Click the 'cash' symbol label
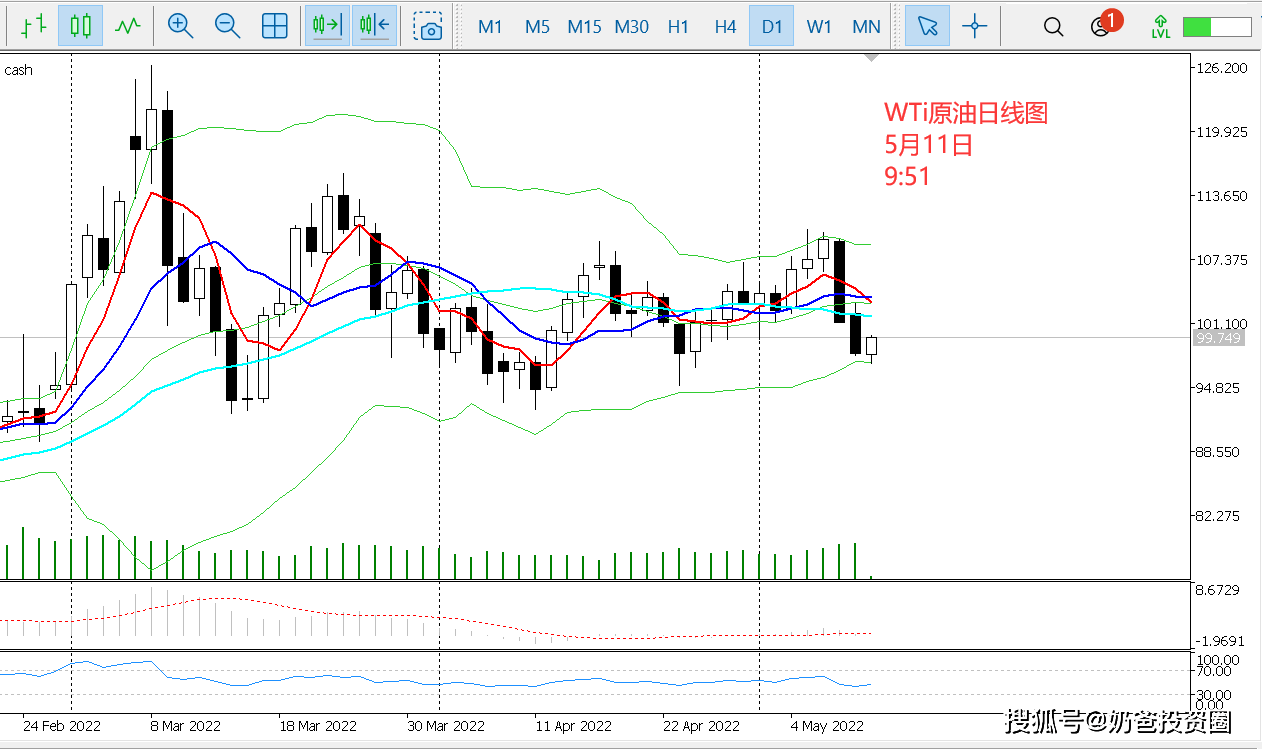Image resolution: width=1262 pixels, height=749 pixels. click(x=18, y=70)
